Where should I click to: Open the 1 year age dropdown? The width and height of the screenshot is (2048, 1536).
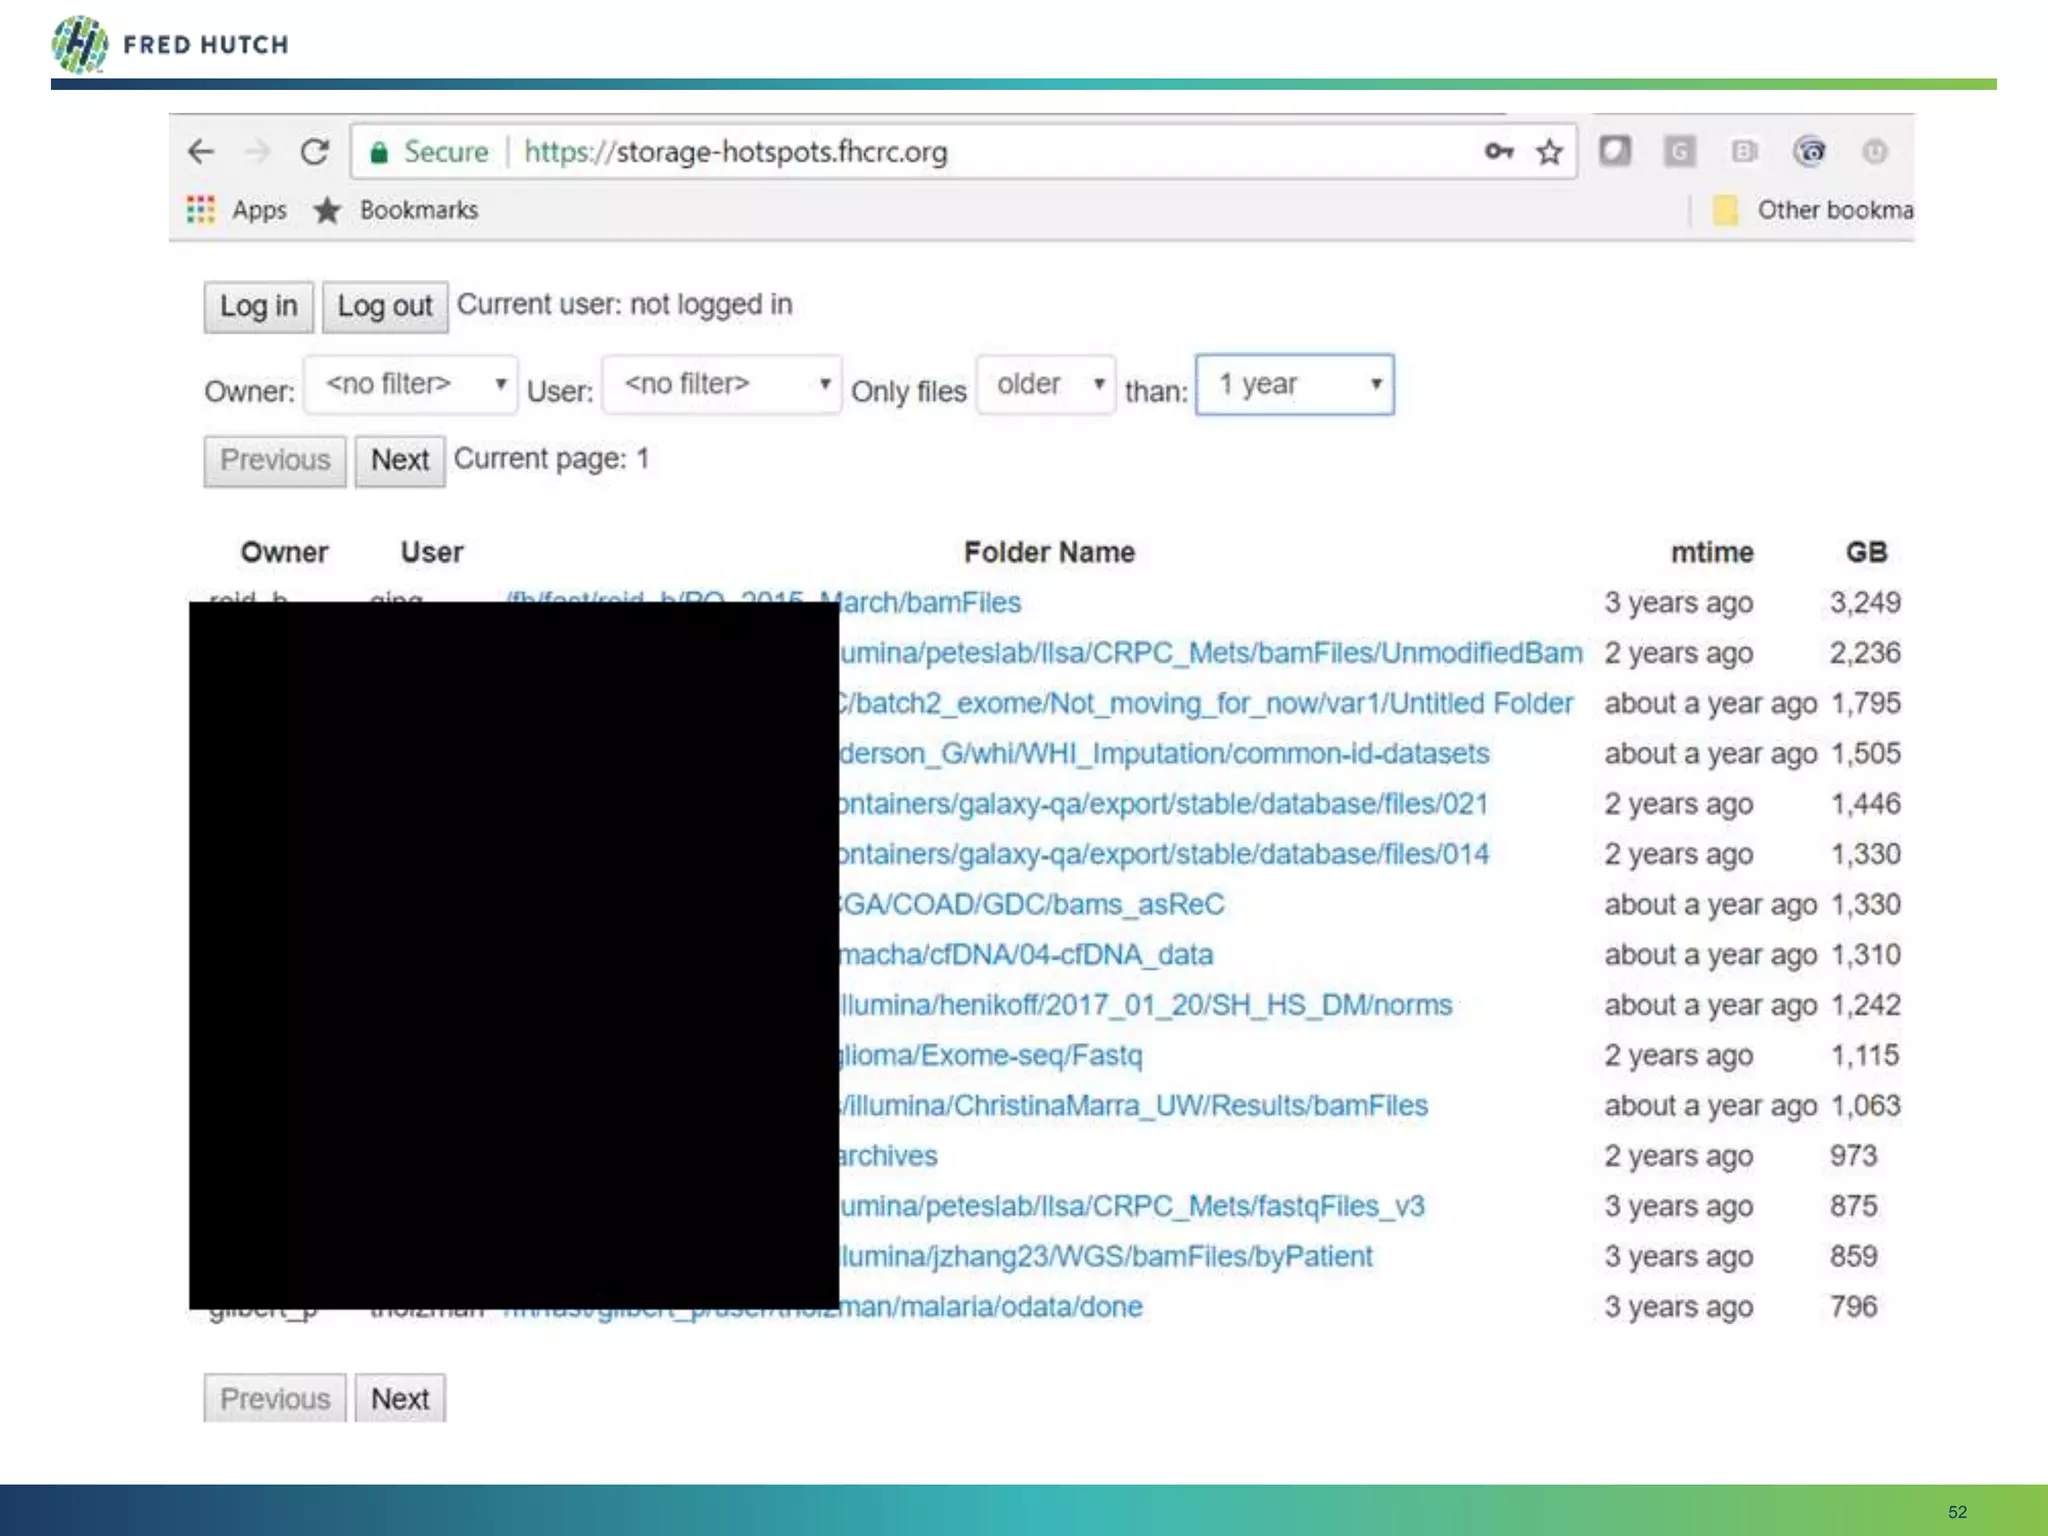pos(1294,385)
